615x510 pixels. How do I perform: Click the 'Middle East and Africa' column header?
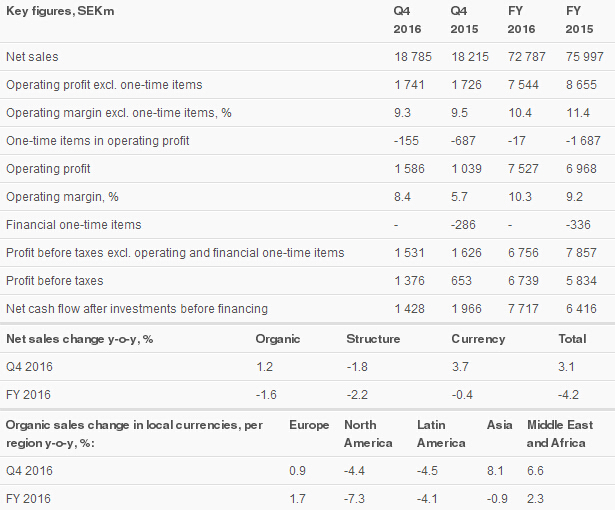(560, 433)
